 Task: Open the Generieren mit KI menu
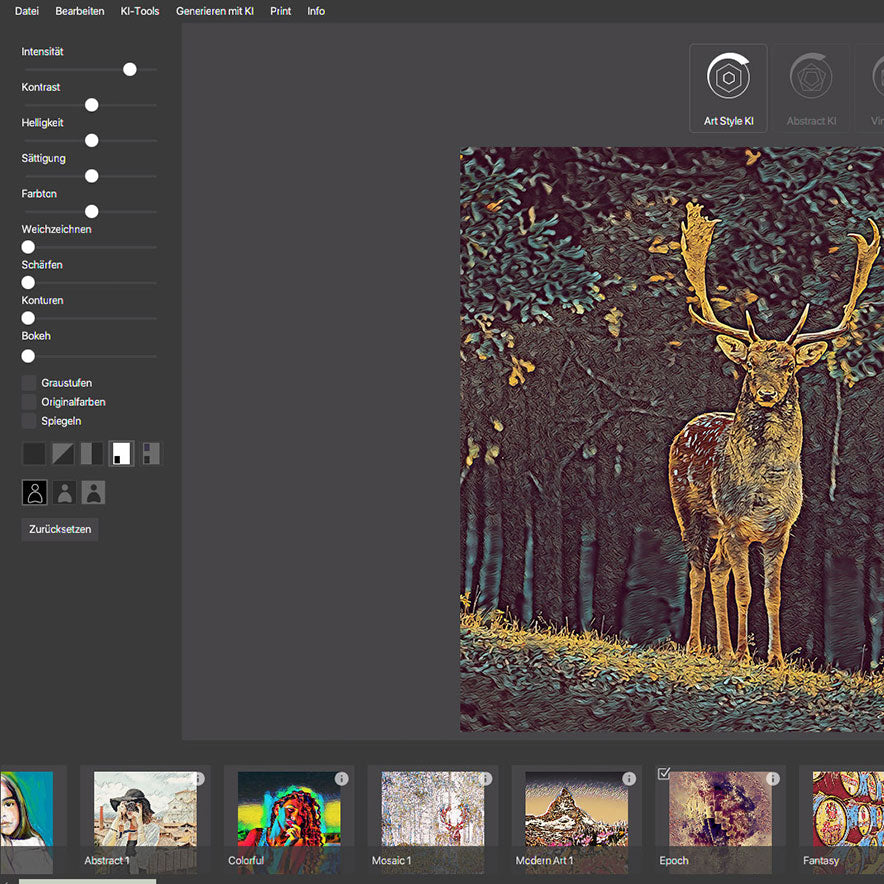pyautogui.click(x=215, y=11)
